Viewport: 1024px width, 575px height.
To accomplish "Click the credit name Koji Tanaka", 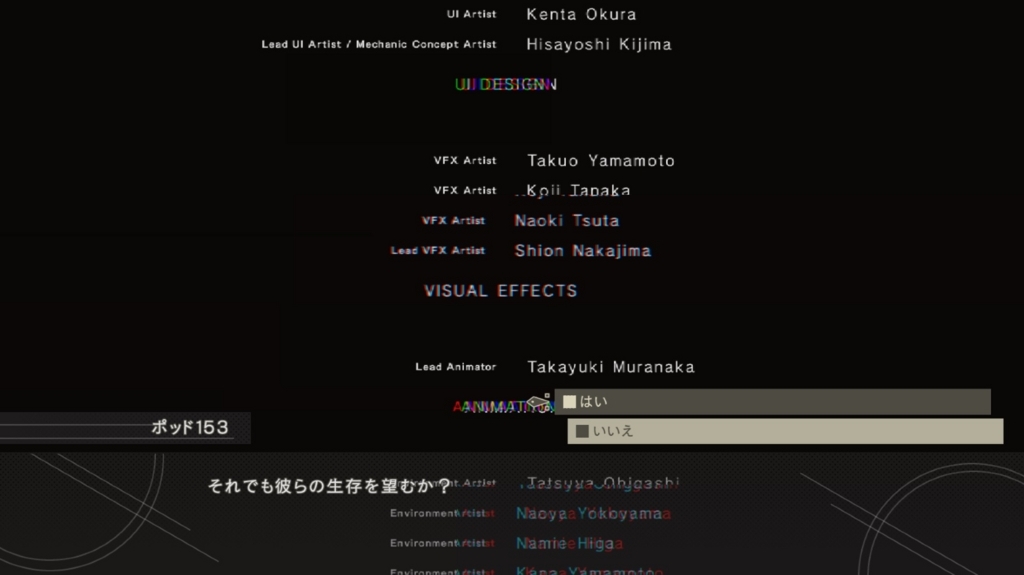I will 578,191.
